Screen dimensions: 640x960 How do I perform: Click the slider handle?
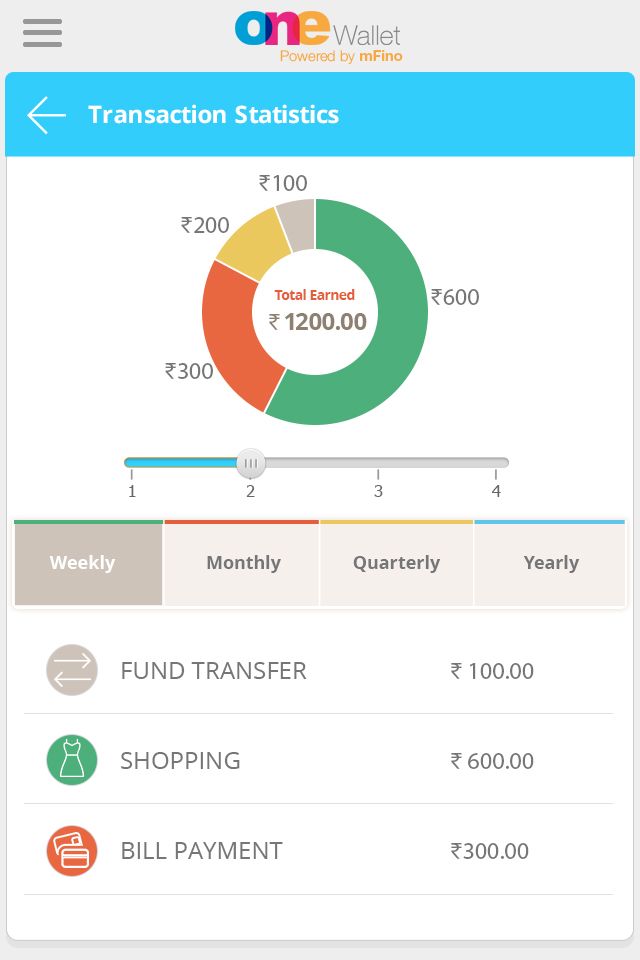tap(251, 463)
